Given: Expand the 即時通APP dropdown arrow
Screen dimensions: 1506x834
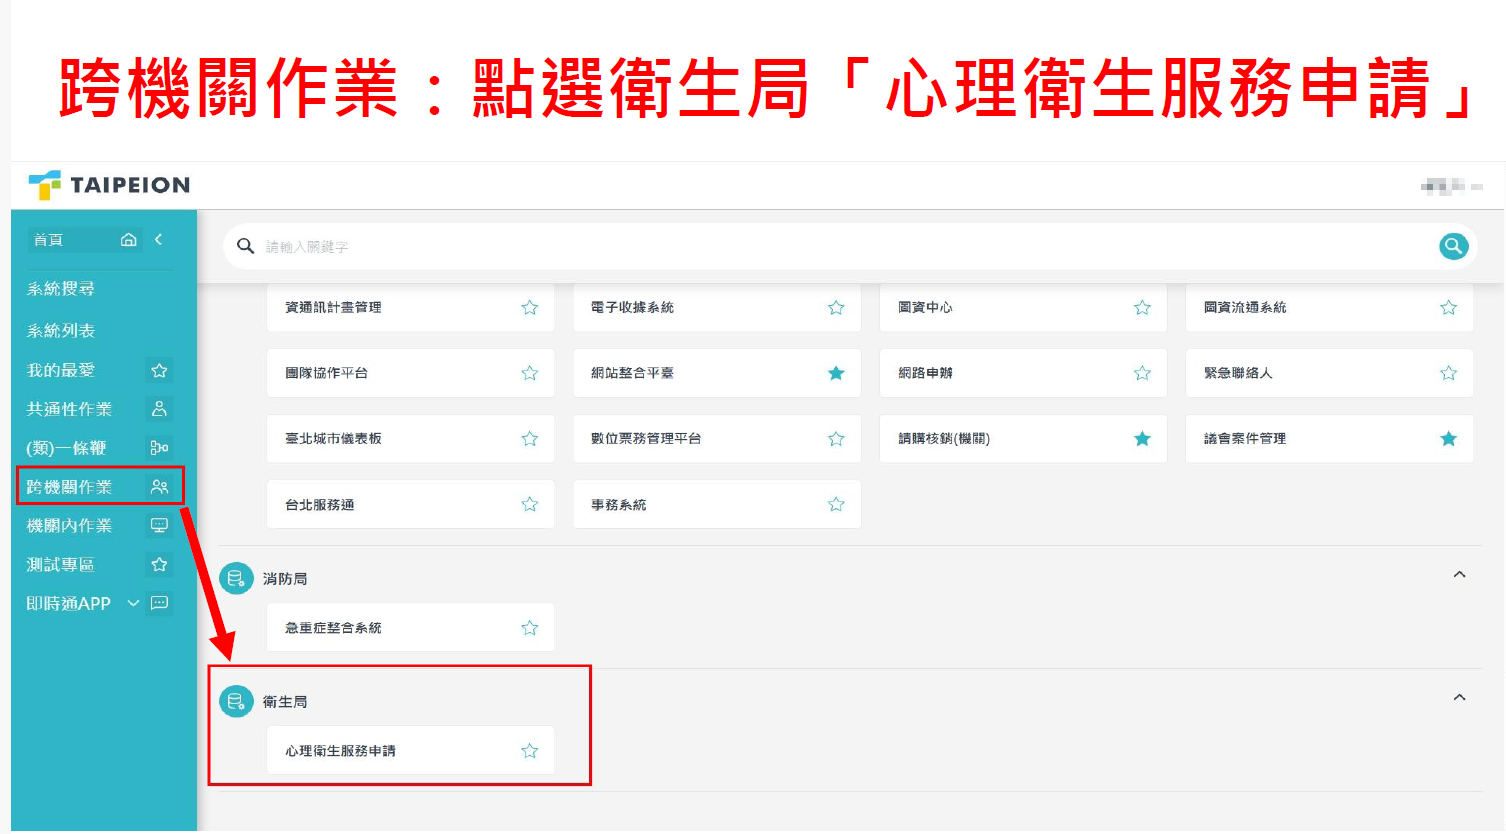Looking at the screenshot, I should pos(133,604).
